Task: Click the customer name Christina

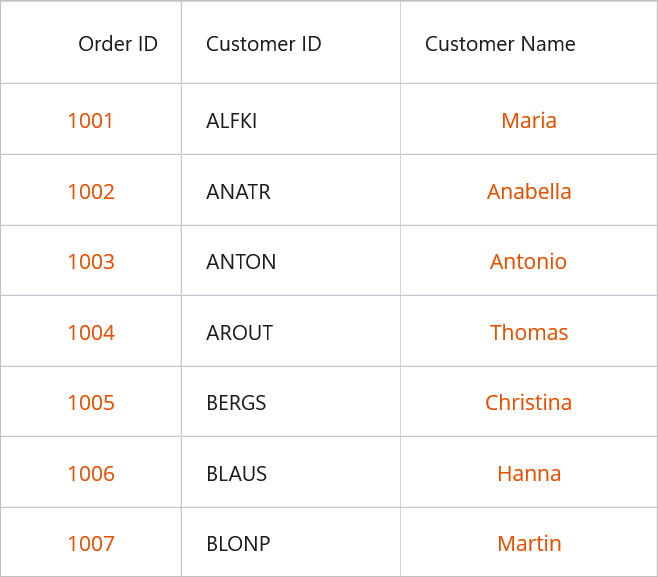Action: pos(529,403)
